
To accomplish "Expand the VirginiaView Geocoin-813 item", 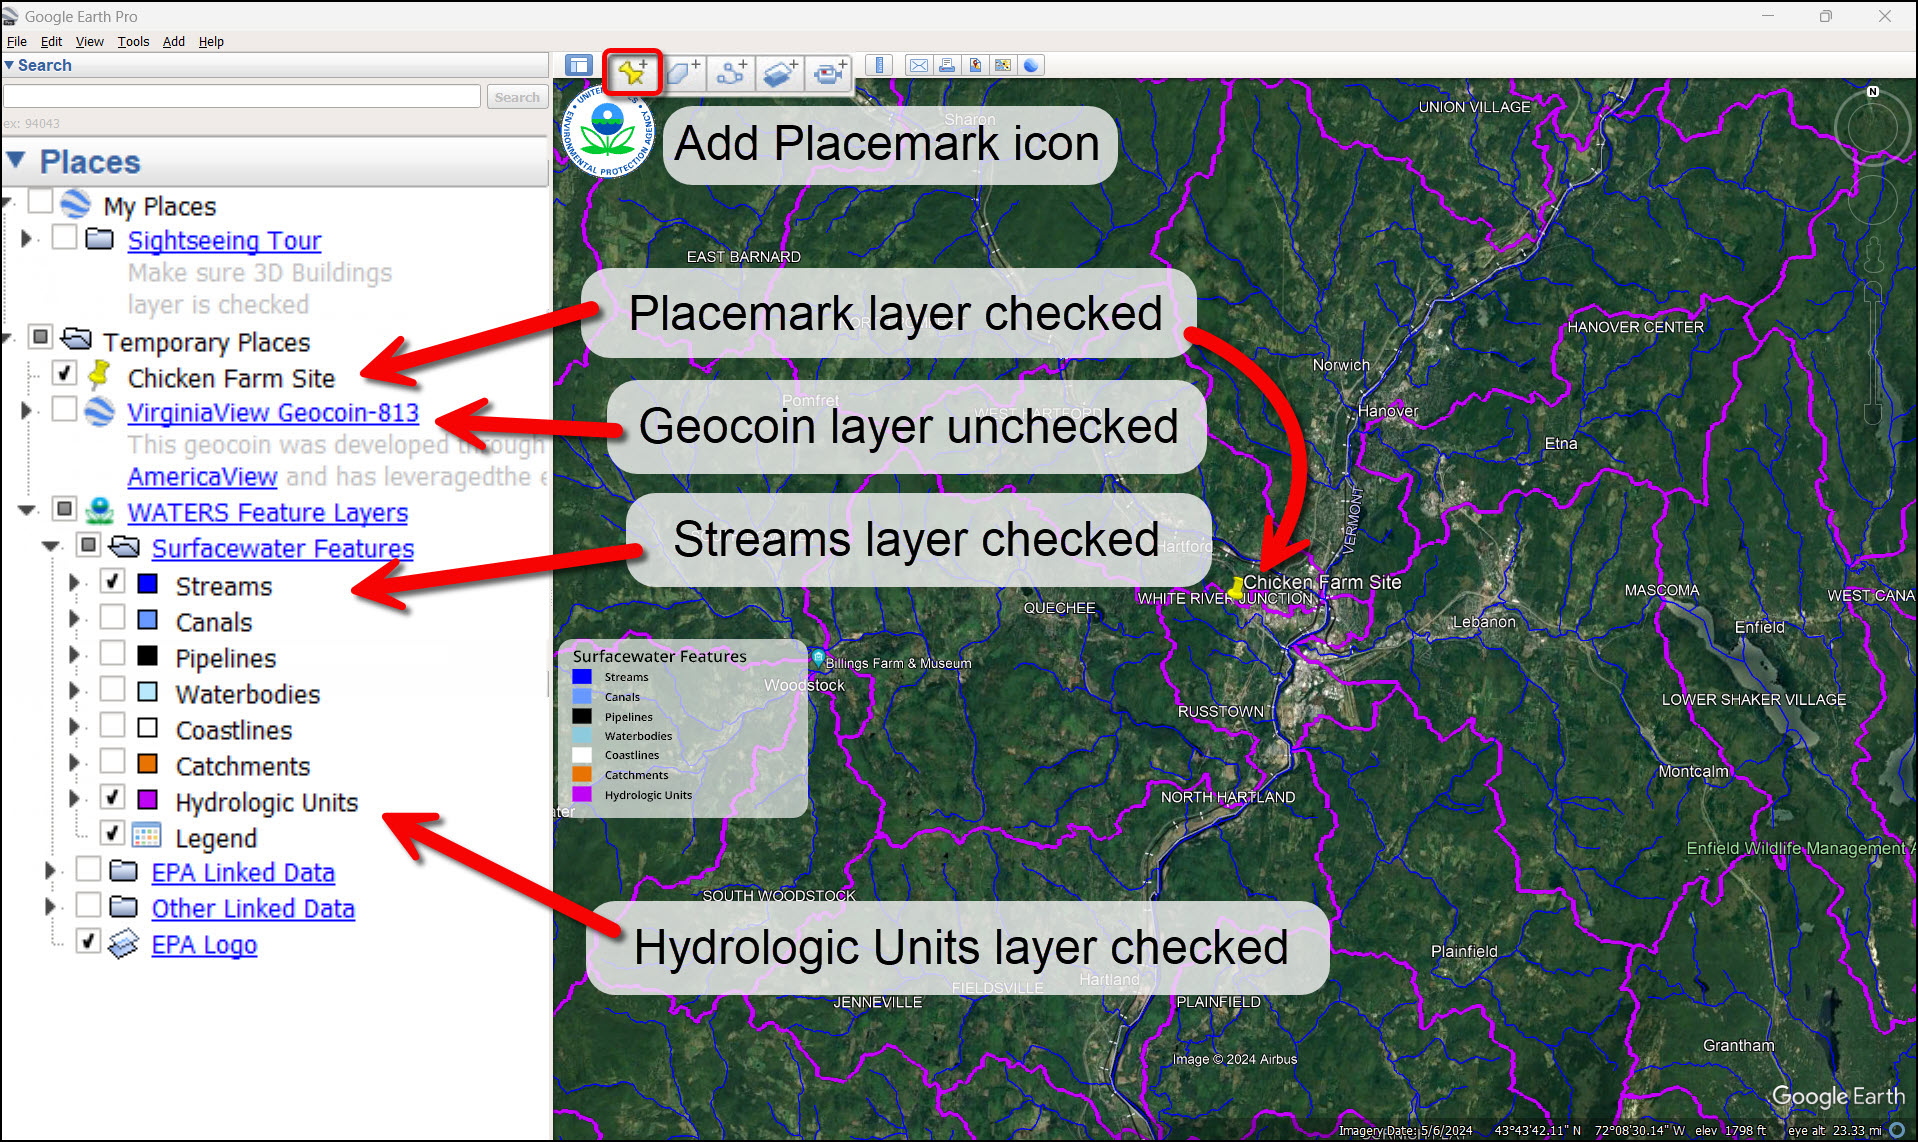I will (x=27, y=411).
